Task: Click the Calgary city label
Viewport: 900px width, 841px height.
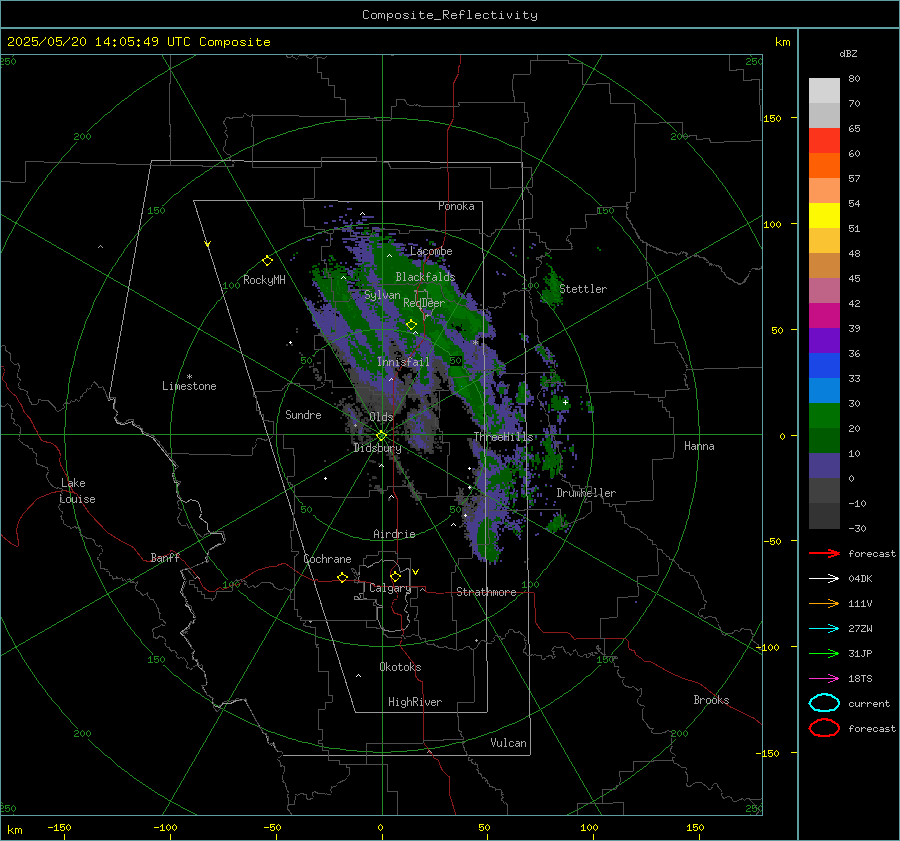Action: click(x=390, y=588)
